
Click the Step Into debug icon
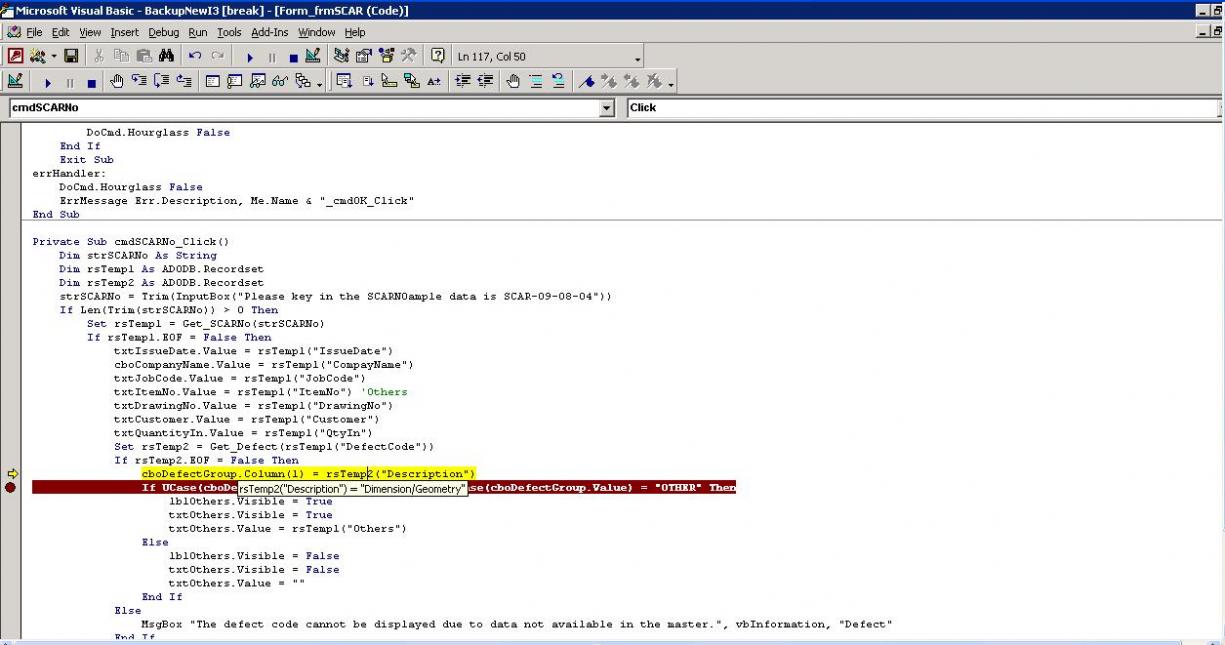[139, 82]
